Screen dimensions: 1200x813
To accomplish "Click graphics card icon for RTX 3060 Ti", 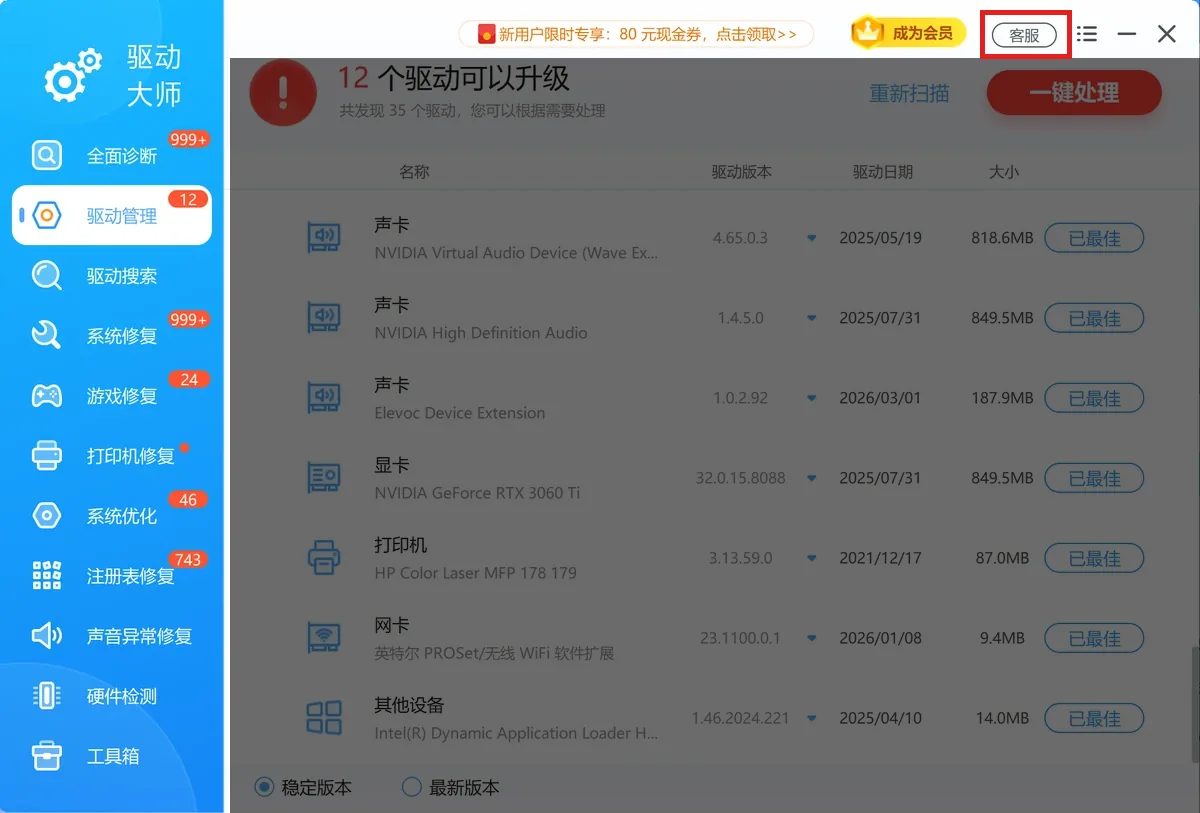I will (323, 478).
